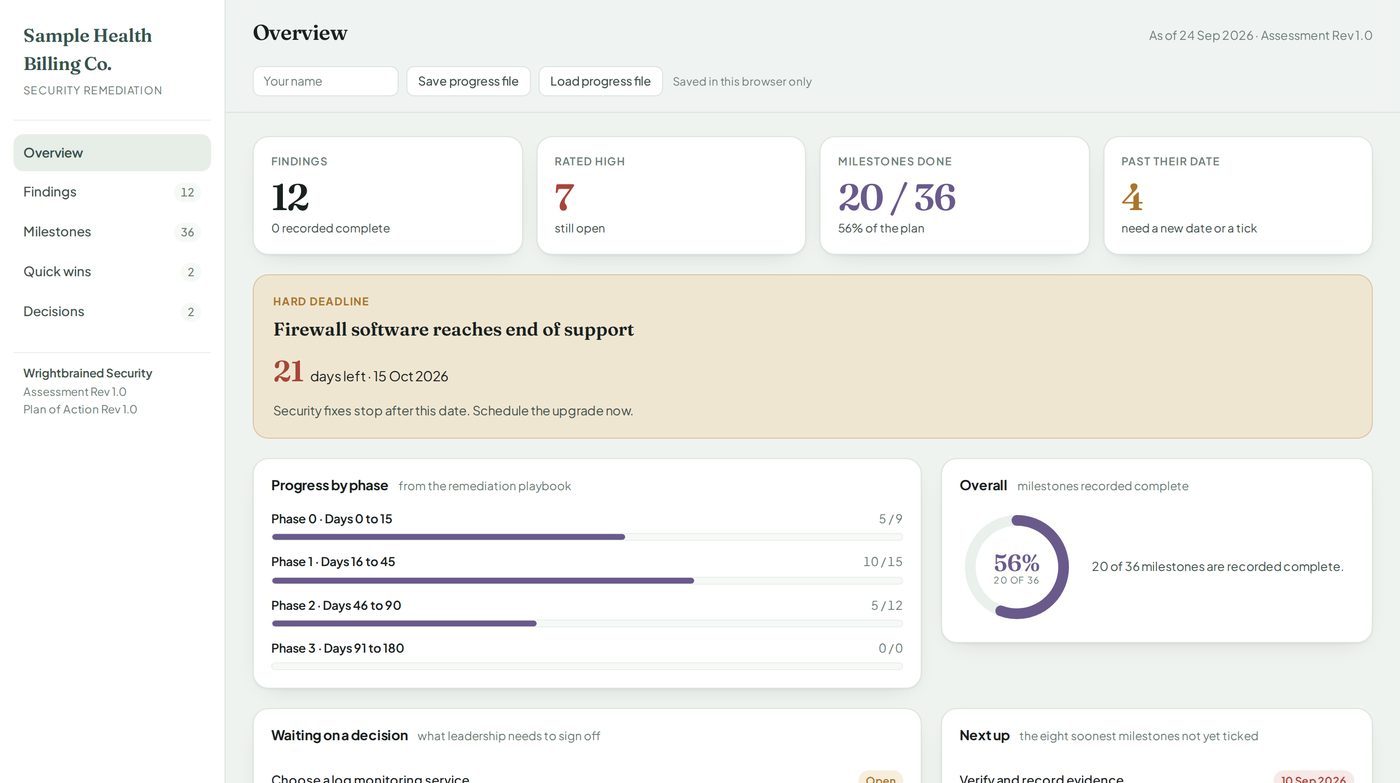
Task: Open the Milestones section
Action: (112, 232)
